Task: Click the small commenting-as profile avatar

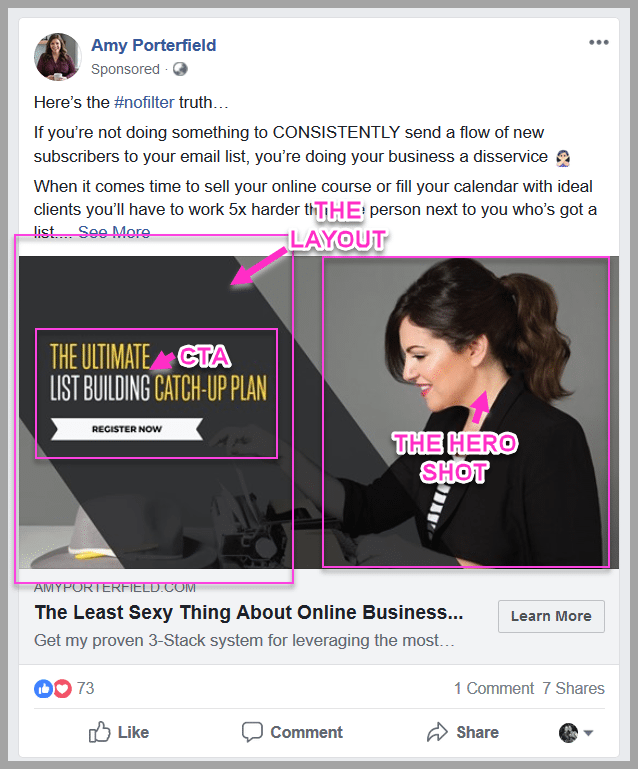Action: [568, 733]
